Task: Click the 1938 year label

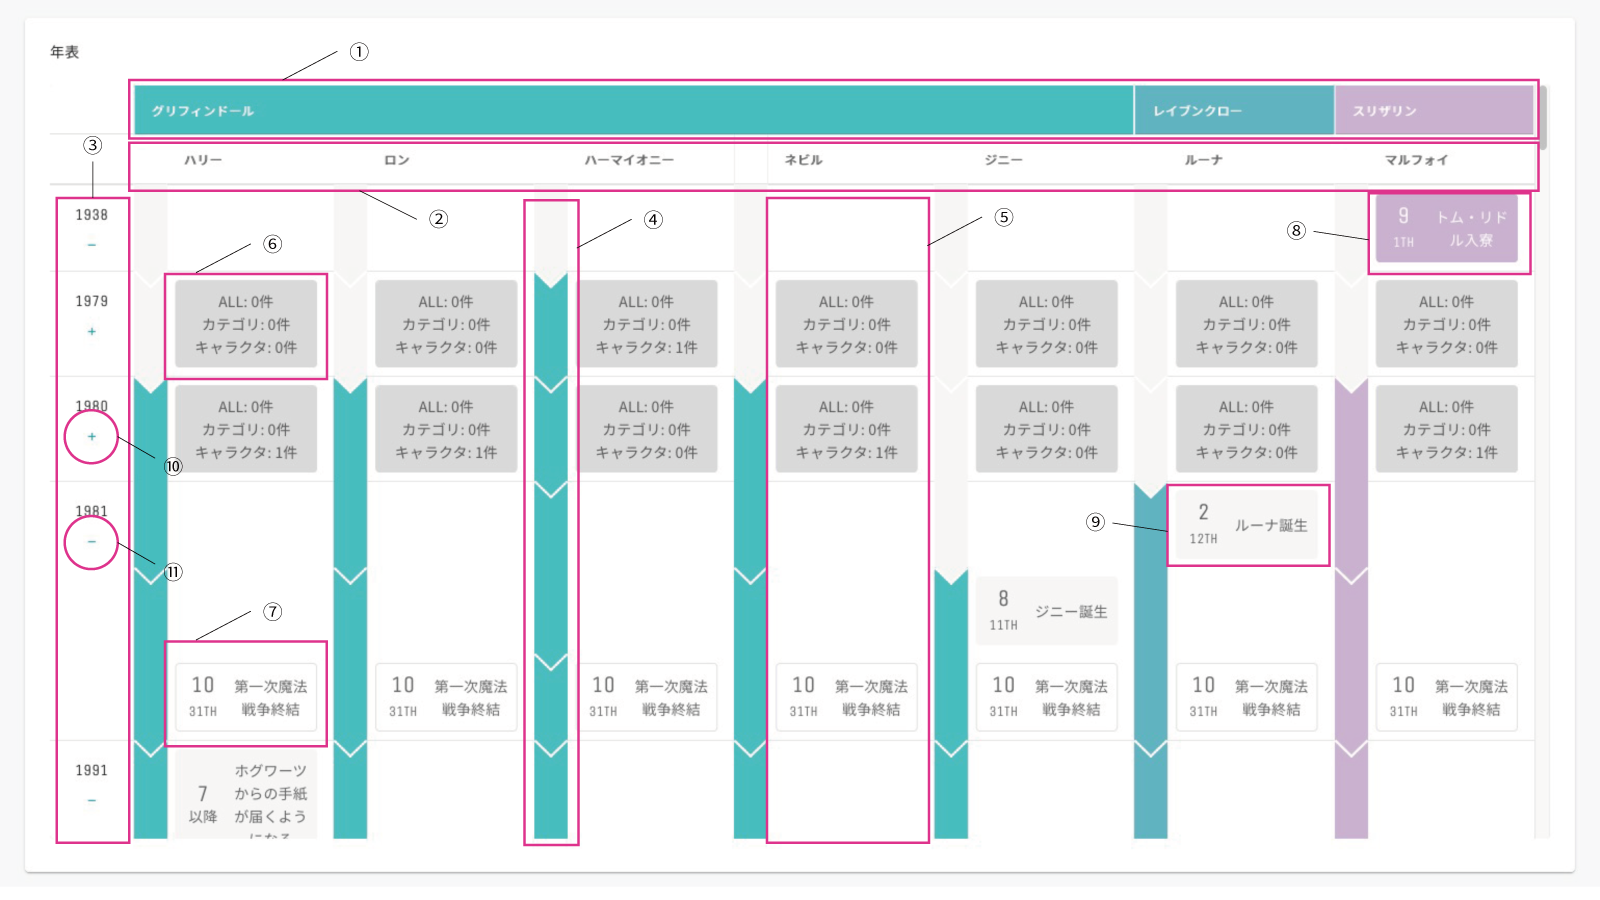Action: (91, 215)
